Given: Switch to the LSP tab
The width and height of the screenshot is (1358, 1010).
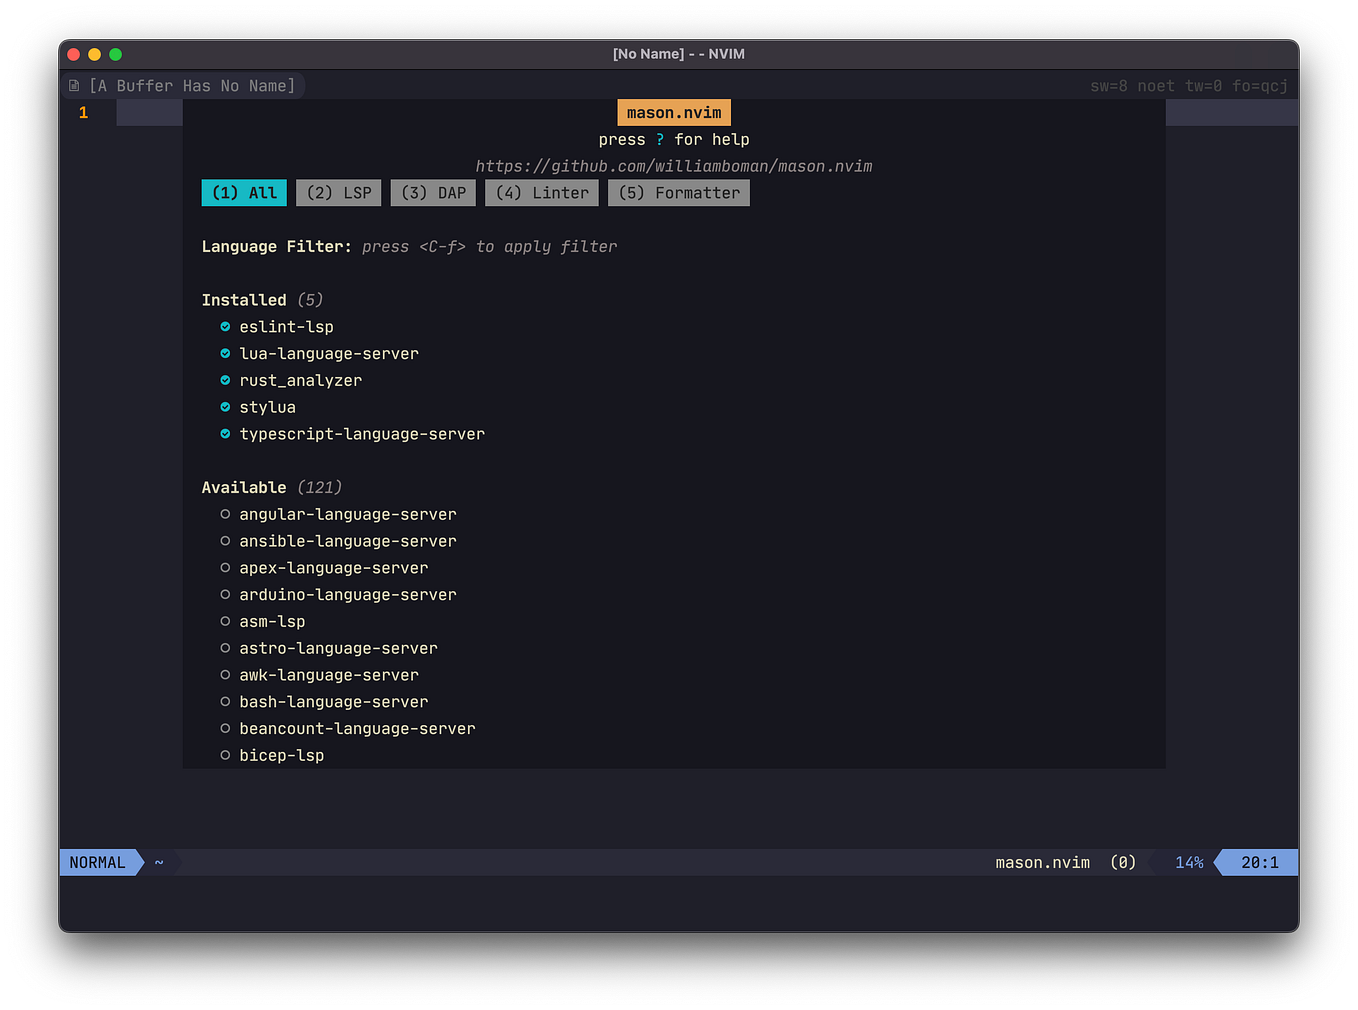Looking at the screenshot, I should click(x=338, y=192).
